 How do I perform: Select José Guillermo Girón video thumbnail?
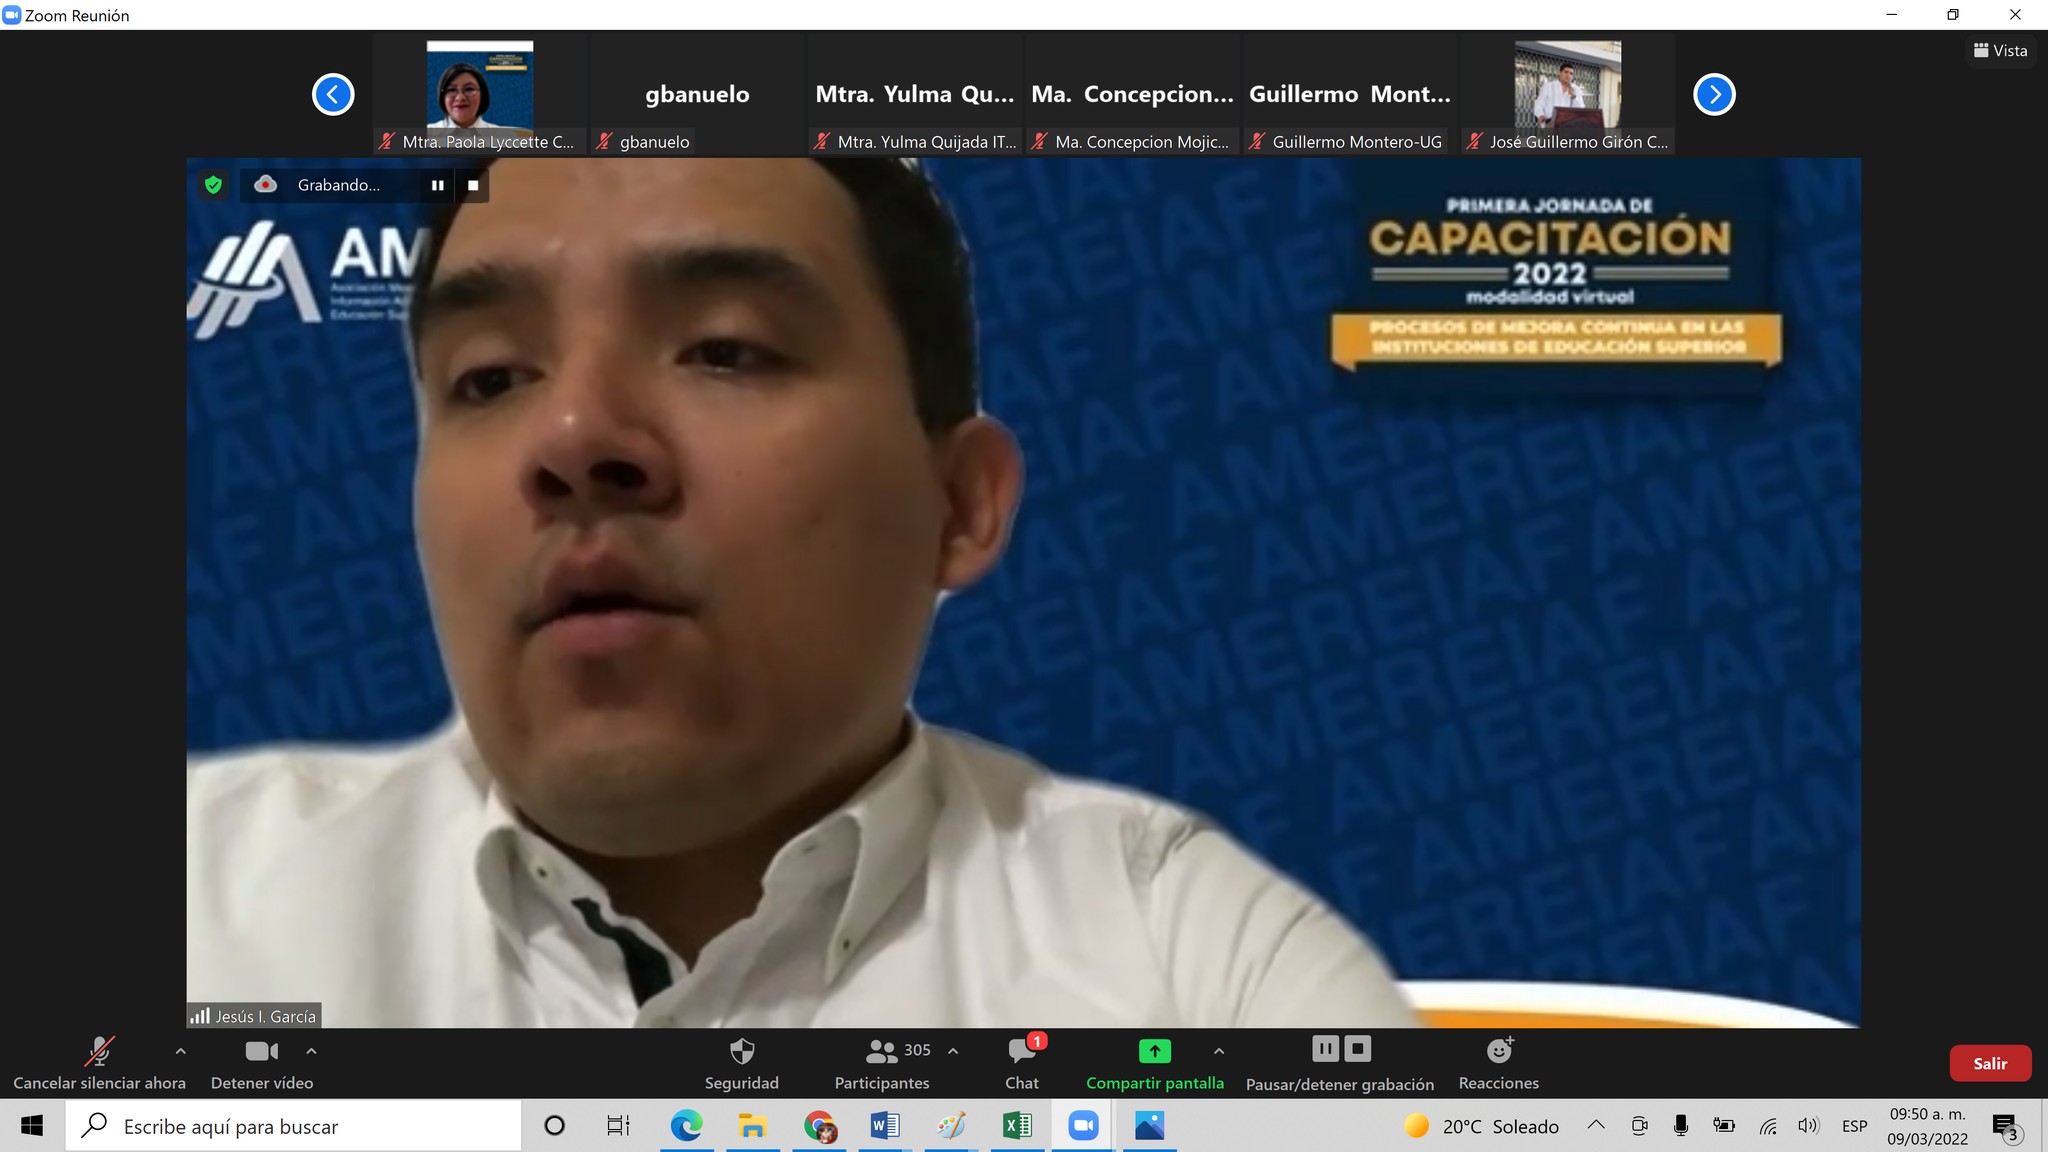(x=1568, y=92)
